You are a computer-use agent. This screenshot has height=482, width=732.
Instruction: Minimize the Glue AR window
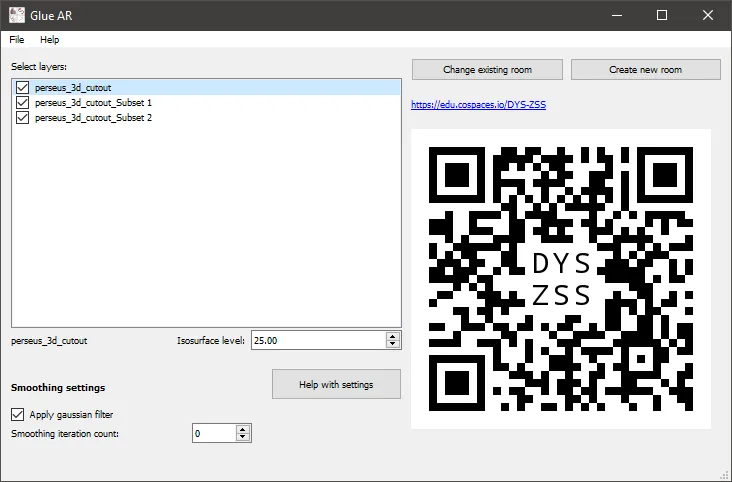coord(617,15)
